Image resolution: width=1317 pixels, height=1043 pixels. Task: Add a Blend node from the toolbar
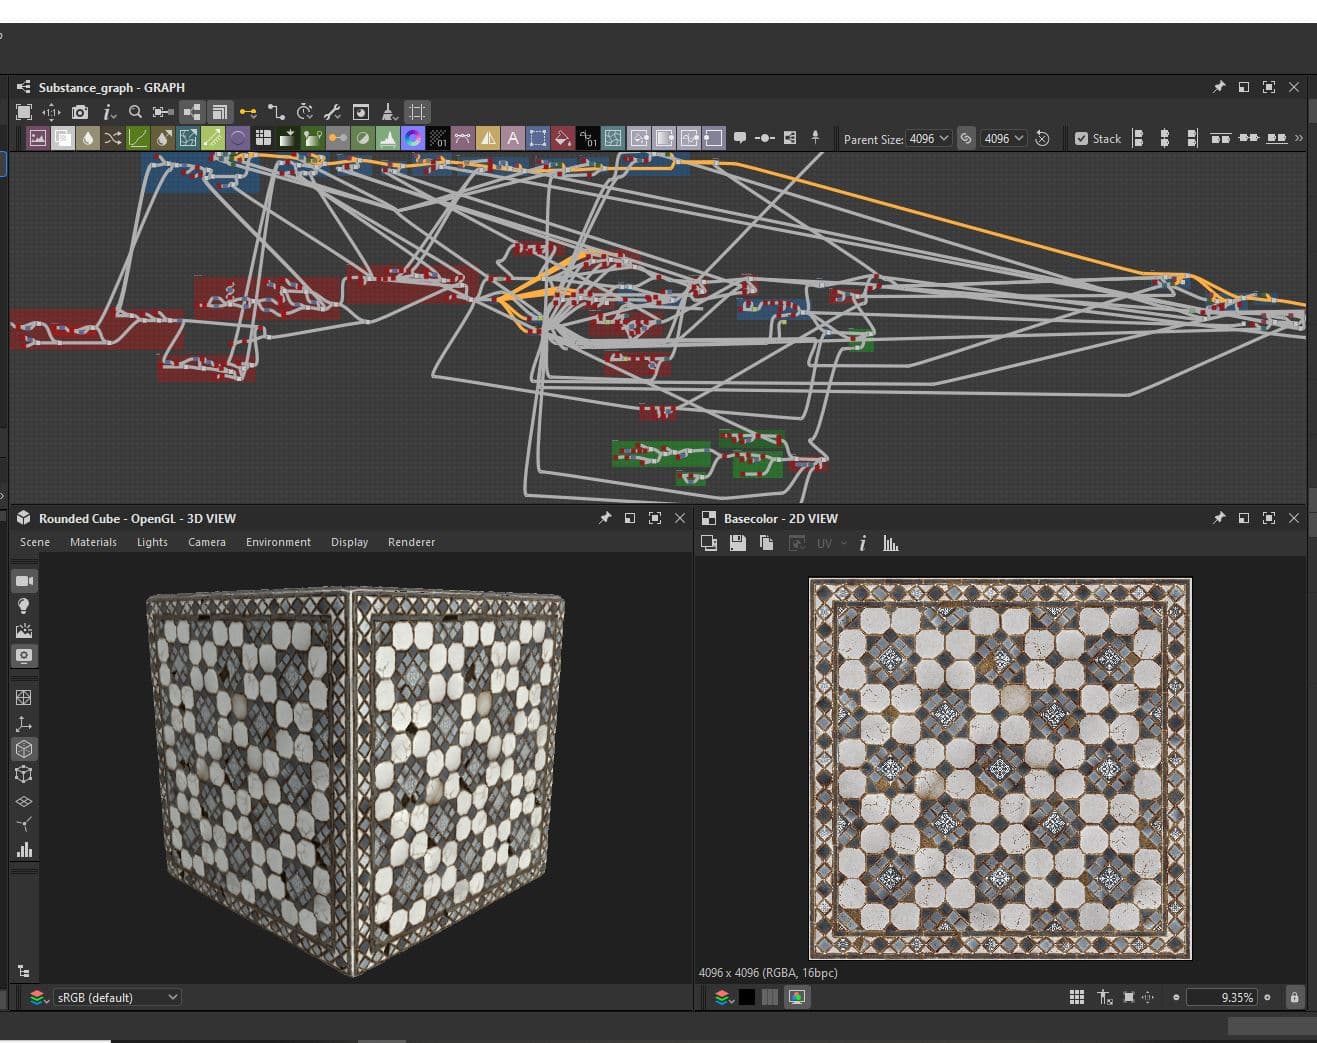tap(63, 138)
